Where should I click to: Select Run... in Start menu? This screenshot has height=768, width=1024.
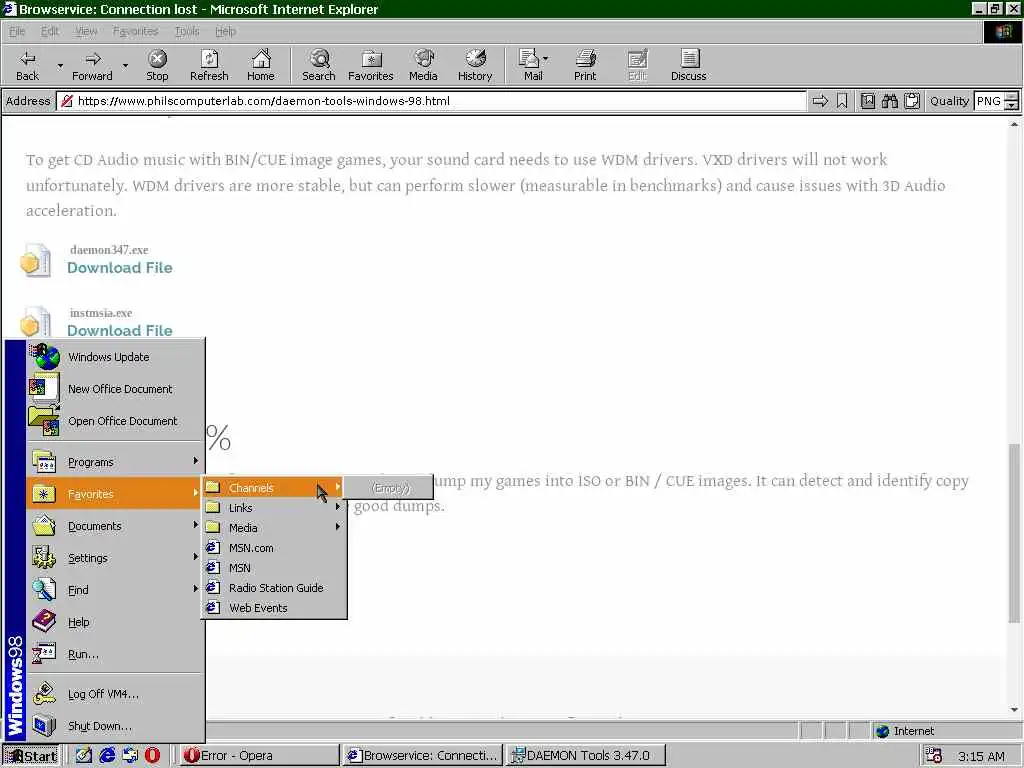point(115,654)
